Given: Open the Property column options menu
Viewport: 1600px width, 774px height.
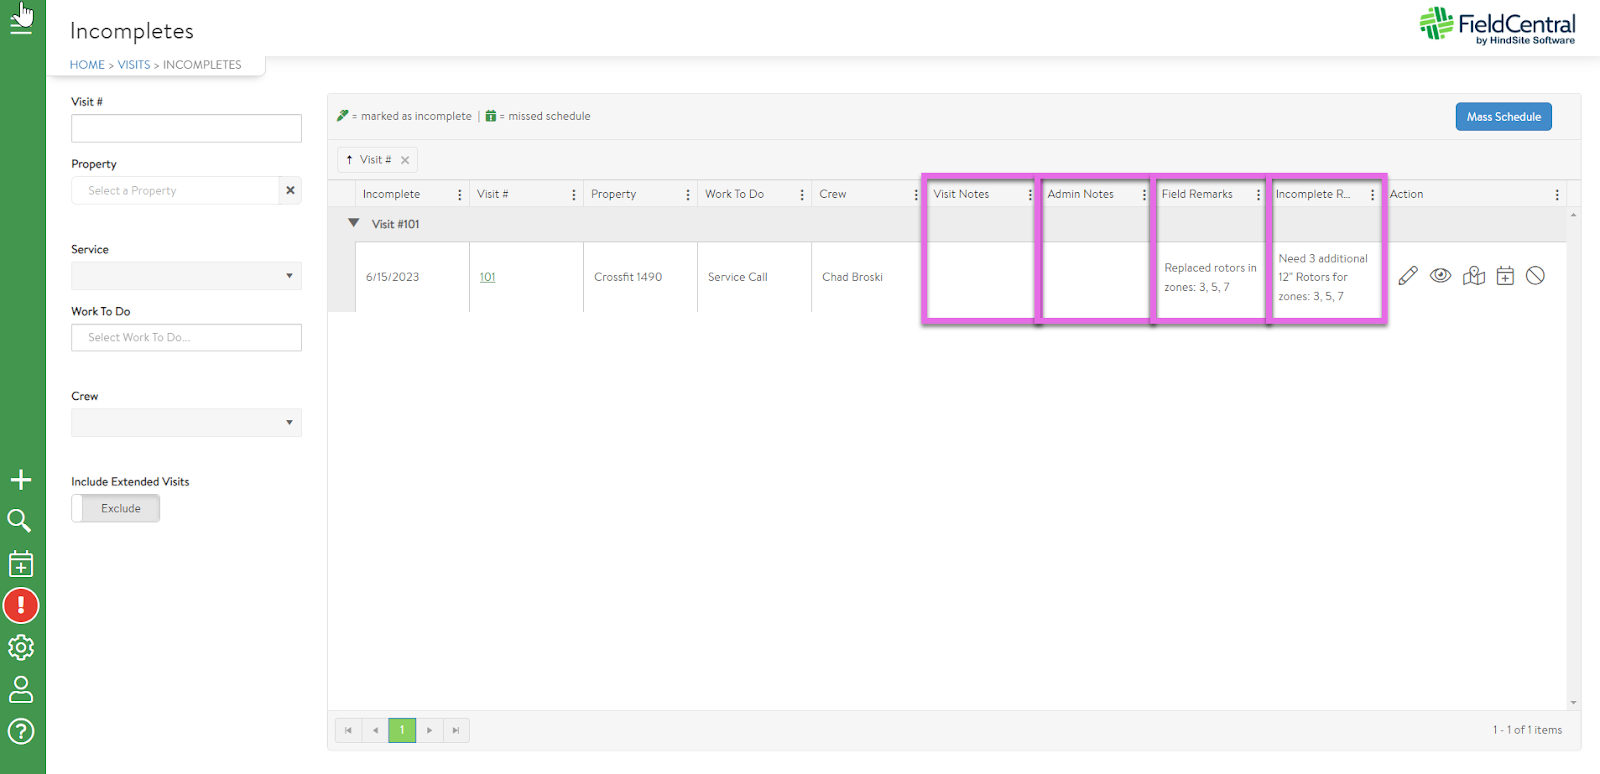Looking at the screenshot, I should [688, 195].
